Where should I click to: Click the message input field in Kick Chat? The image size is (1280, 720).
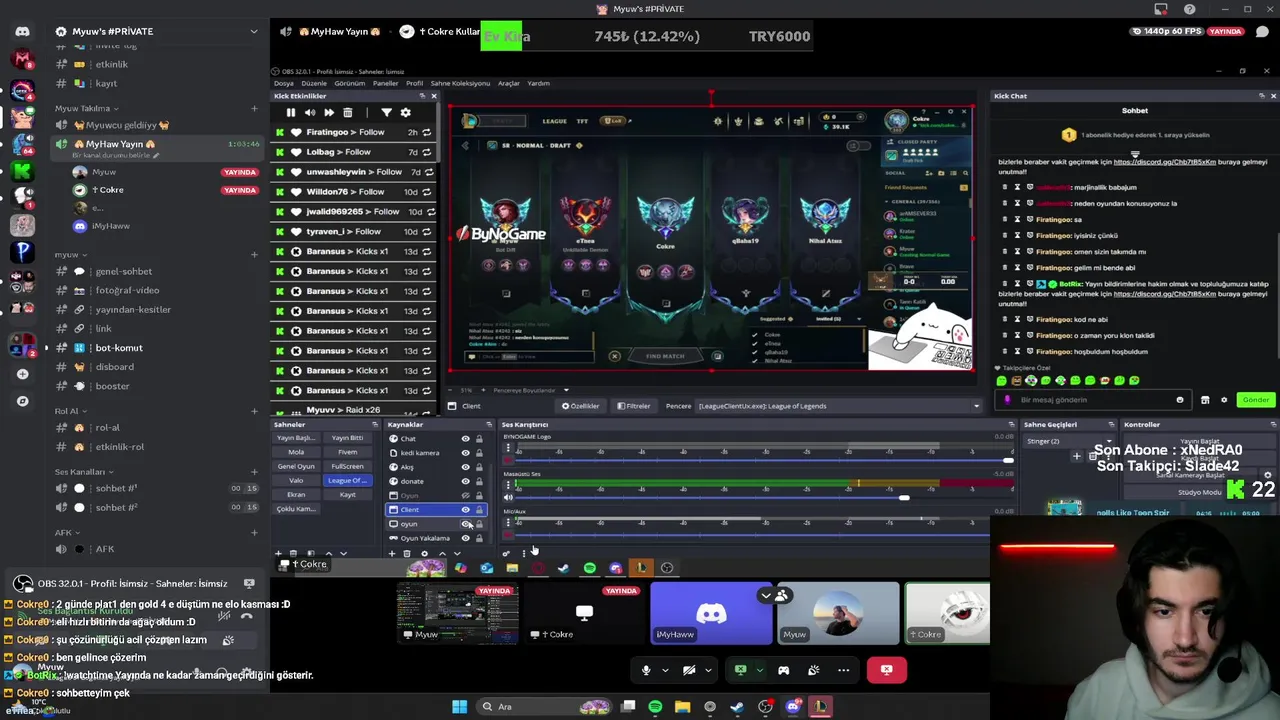[1091, 400]
